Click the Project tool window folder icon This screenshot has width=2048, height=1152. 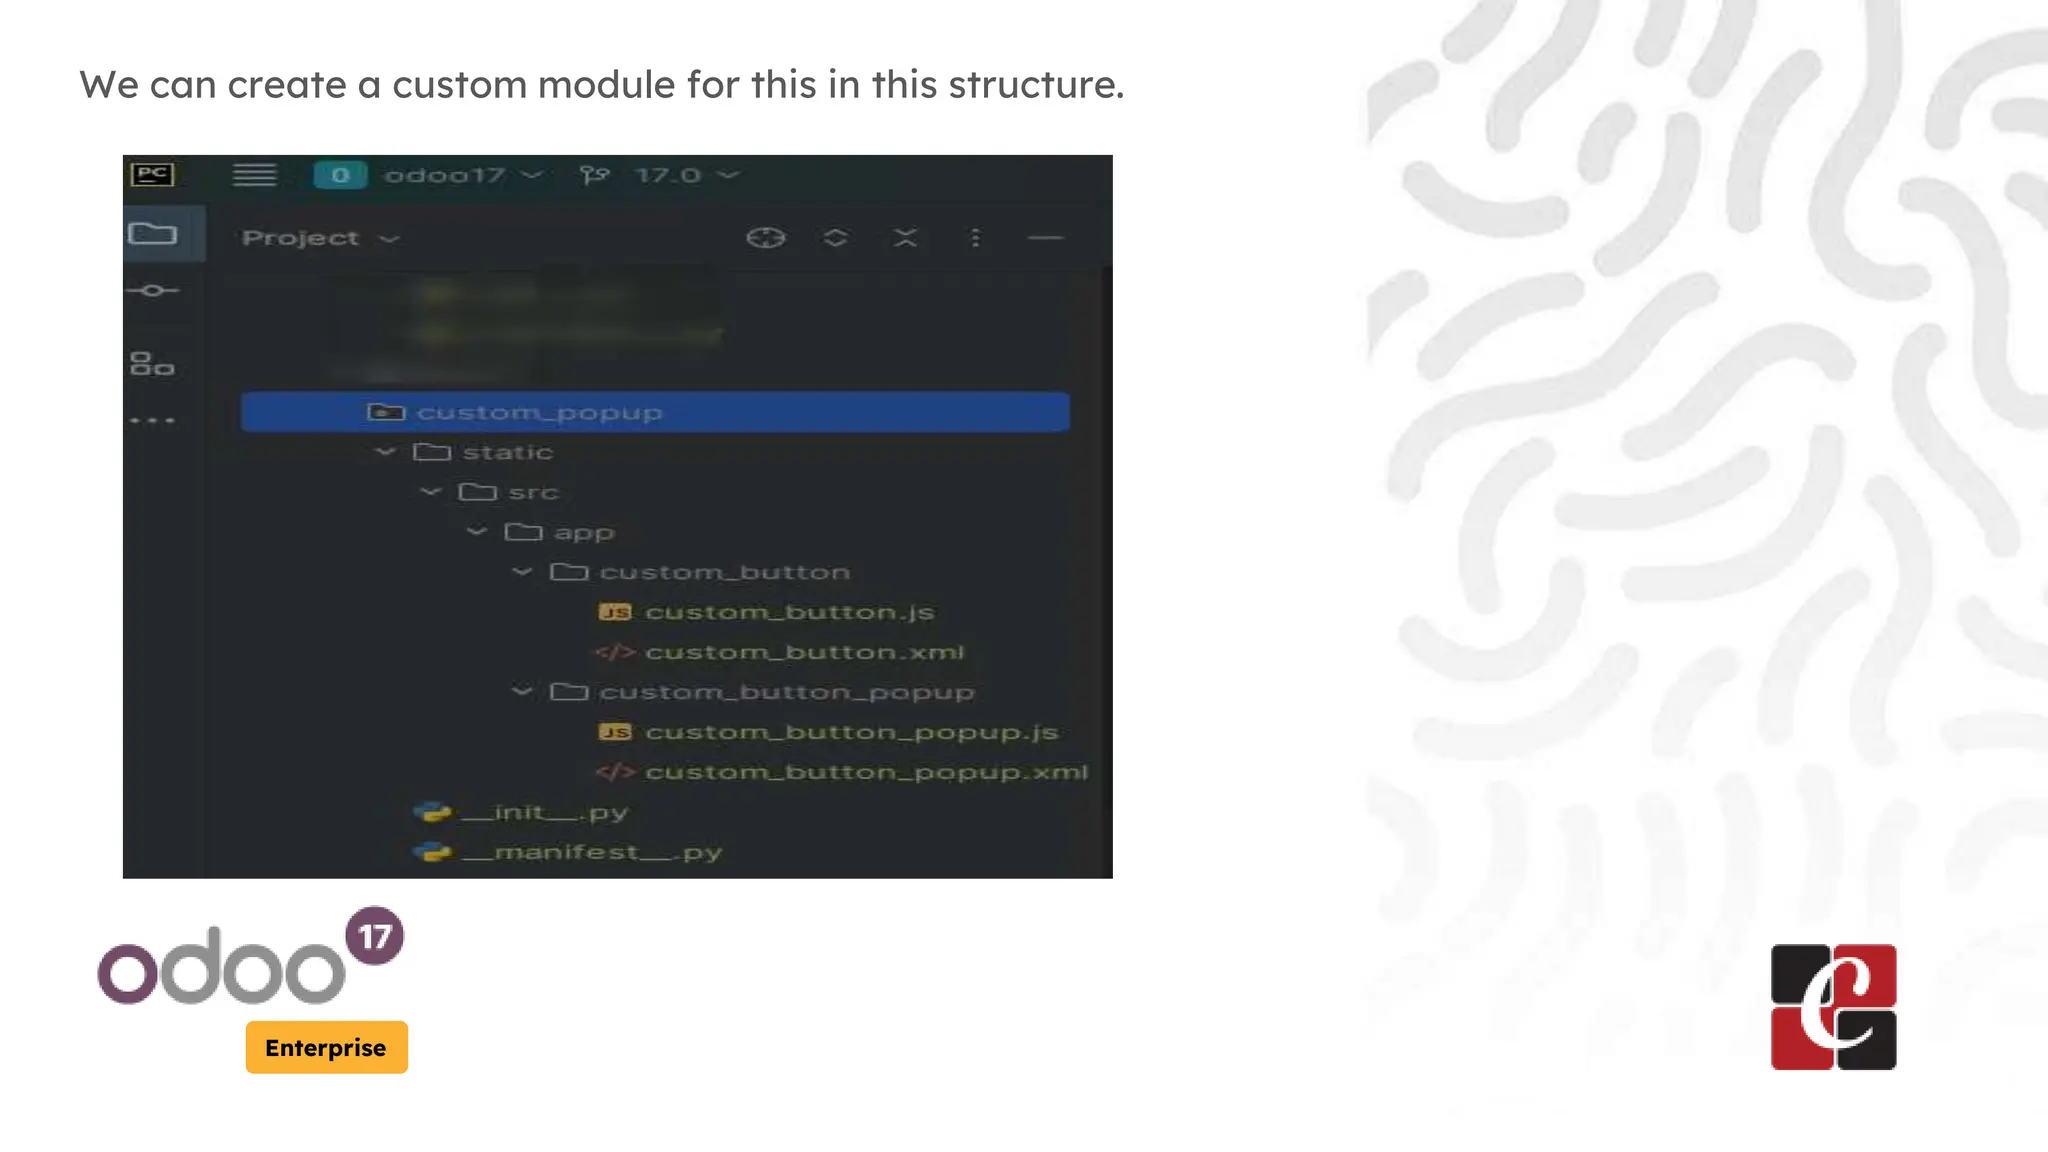153,234
